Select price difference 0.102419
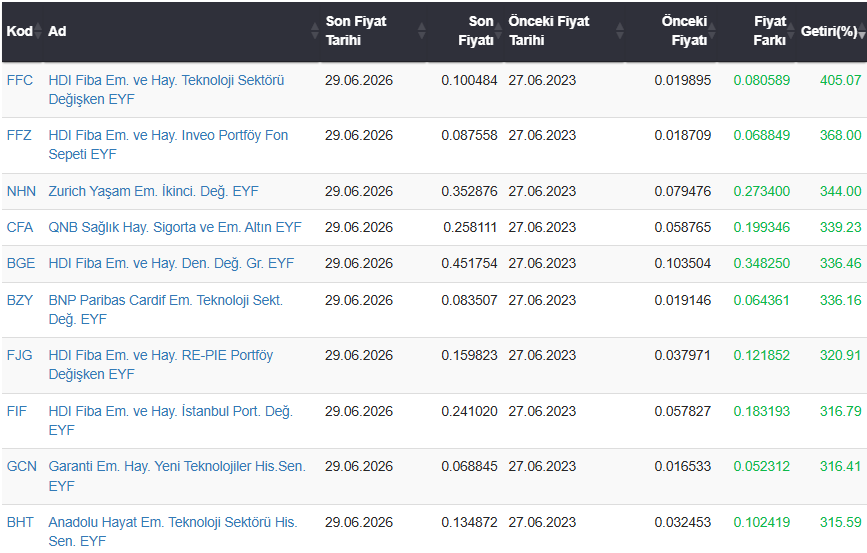The height and width of the screenshot is (553, 867). click(762, 522)
